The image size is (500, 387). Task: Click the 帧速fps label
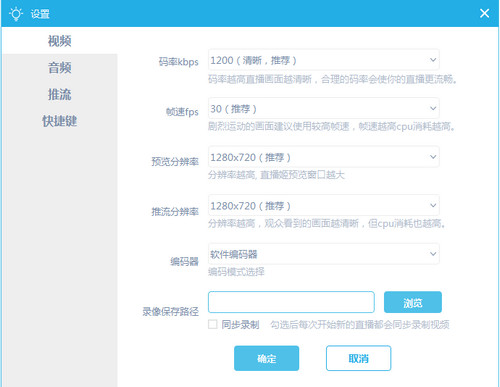tap(182, 112)
